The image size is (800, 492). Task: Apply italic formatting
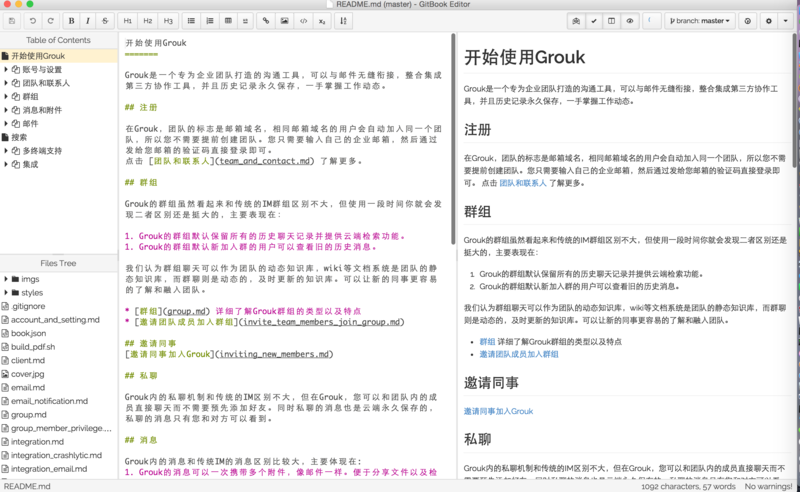point(88,21)
